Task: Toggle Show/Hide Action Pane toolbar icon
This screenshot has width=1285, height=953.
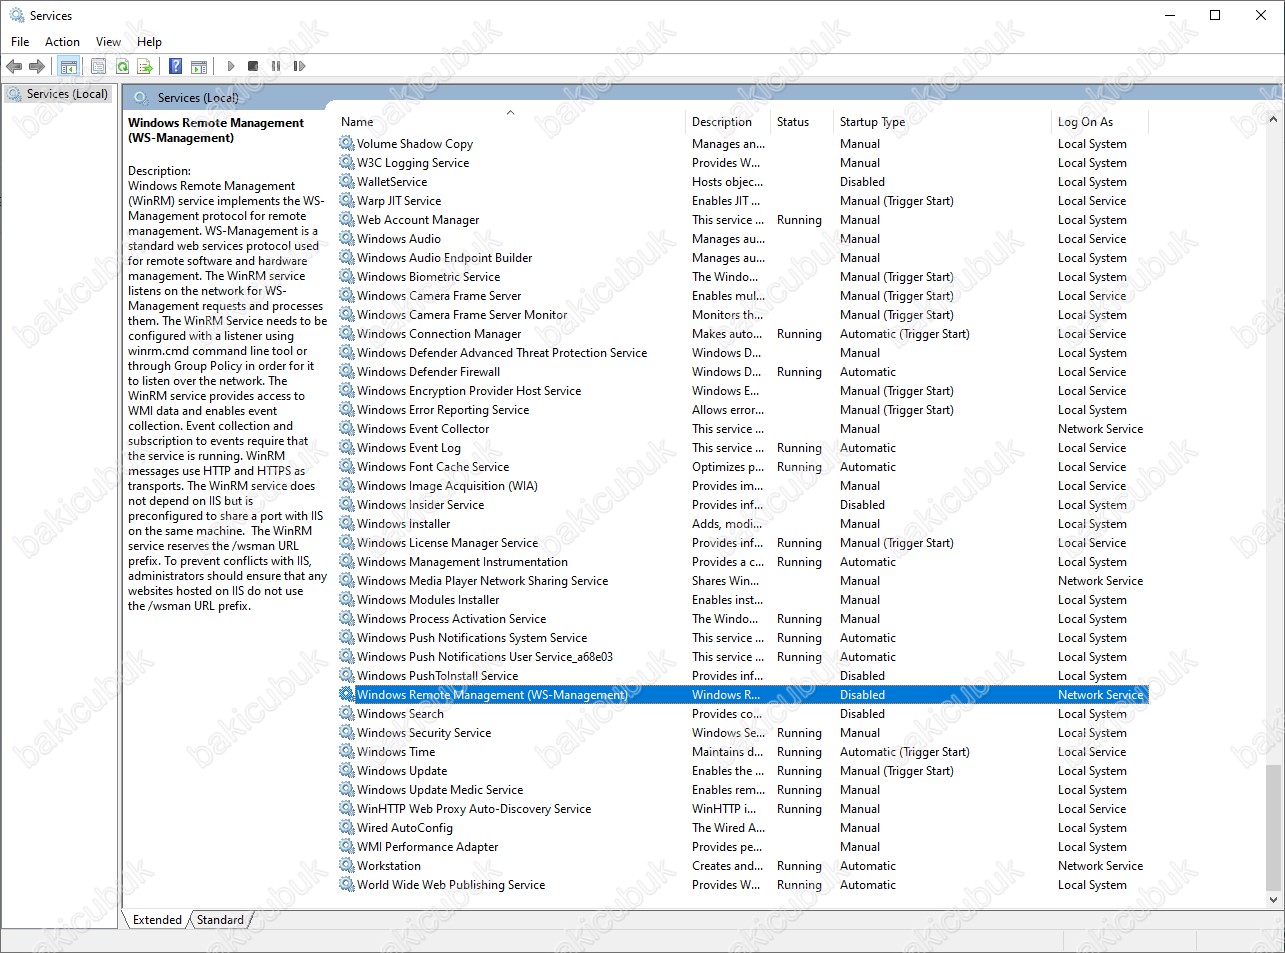Action: pos(199,66)
